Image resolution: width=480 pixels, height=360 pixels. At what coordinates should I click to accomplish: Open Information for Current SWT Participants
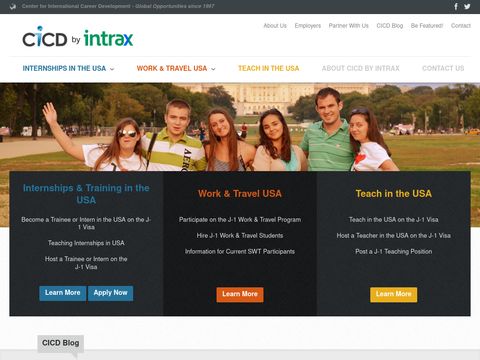[x=240, y=252]
